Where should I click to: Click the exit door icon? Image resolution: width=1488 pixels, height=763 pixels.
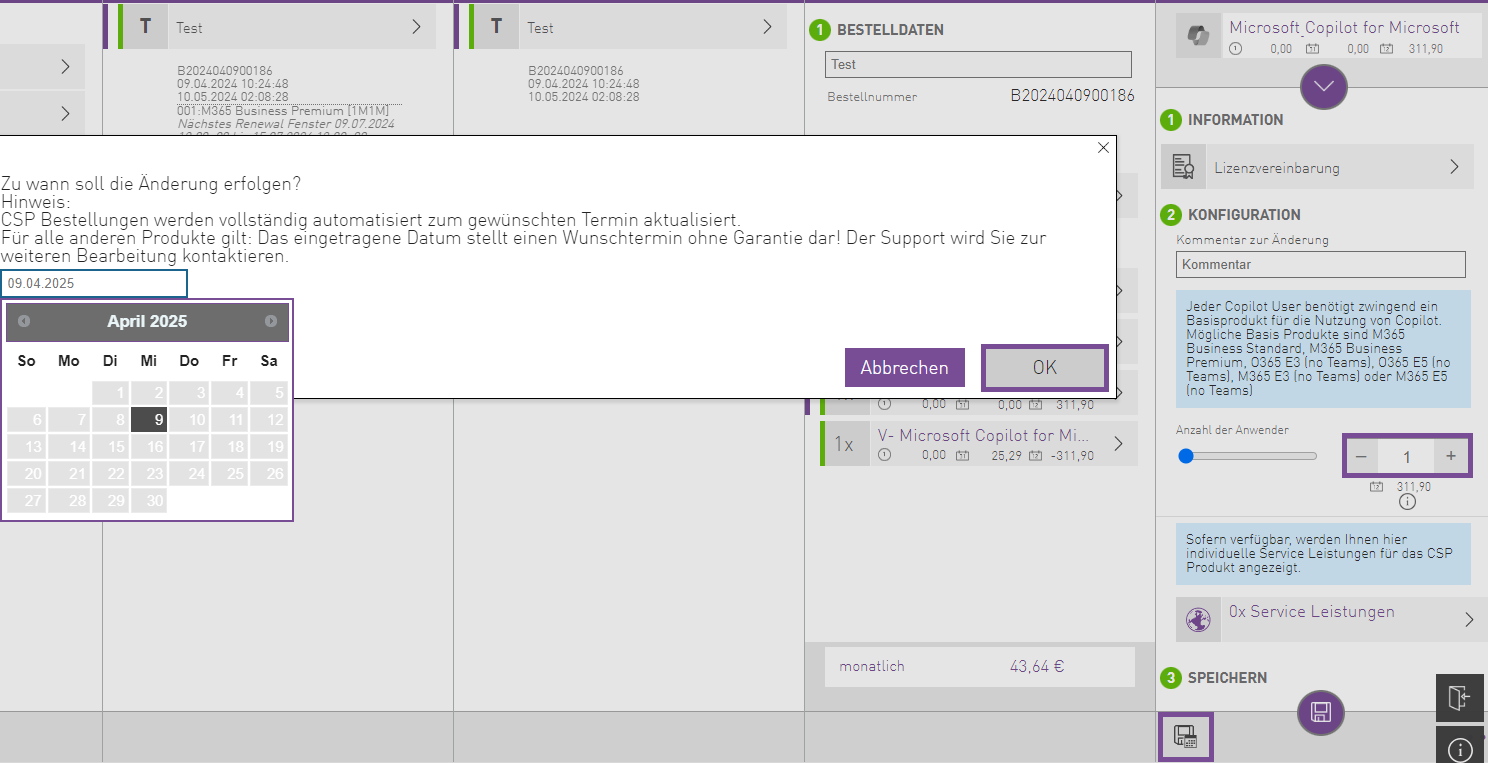click(1461, 698)
